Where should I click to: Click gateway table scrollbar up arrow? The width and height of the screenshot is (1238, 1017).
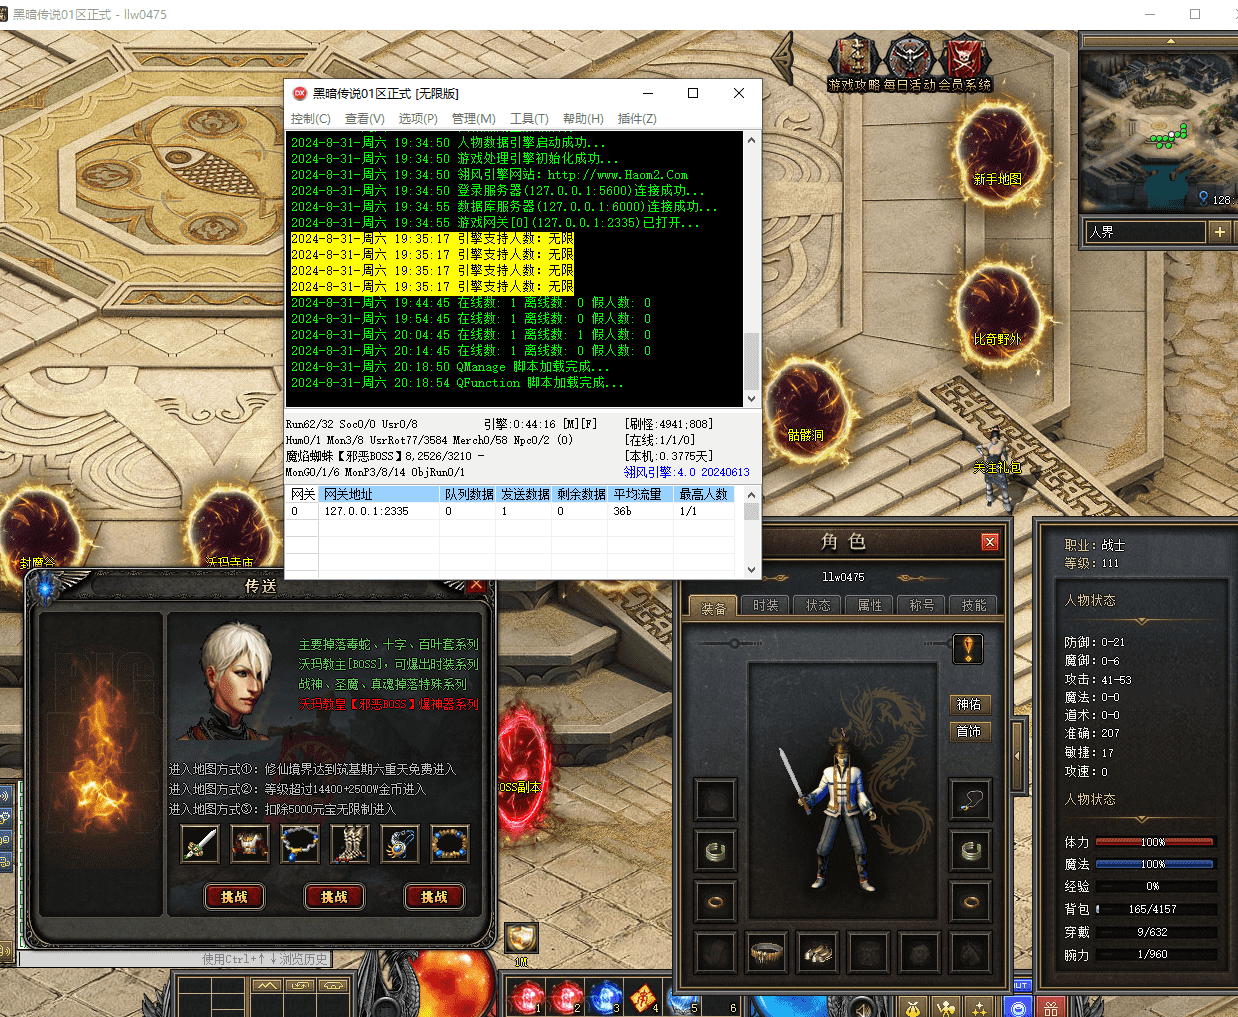click(x=751, y=495)
